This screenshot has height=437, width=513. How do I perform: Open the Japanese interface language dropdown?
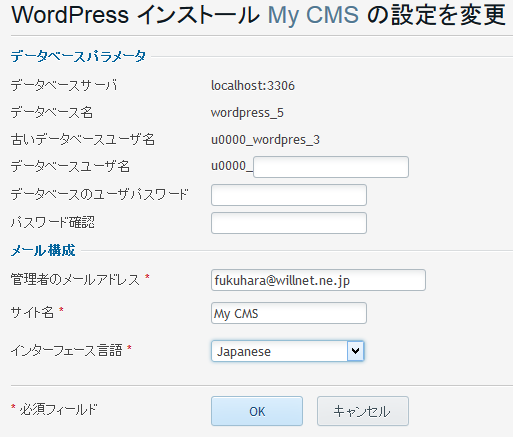(288, 351)
